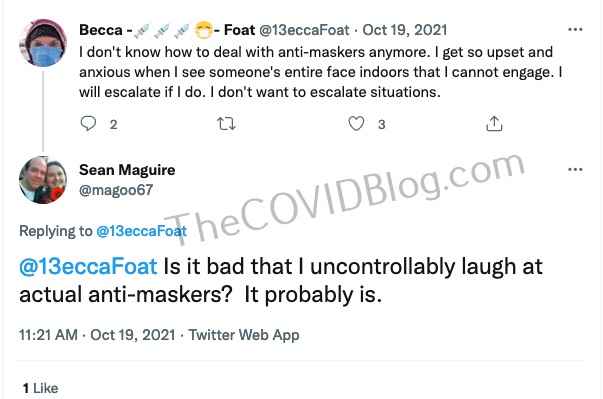Open the @13eccaFoat handle beside Becca's name

(304, 30)
